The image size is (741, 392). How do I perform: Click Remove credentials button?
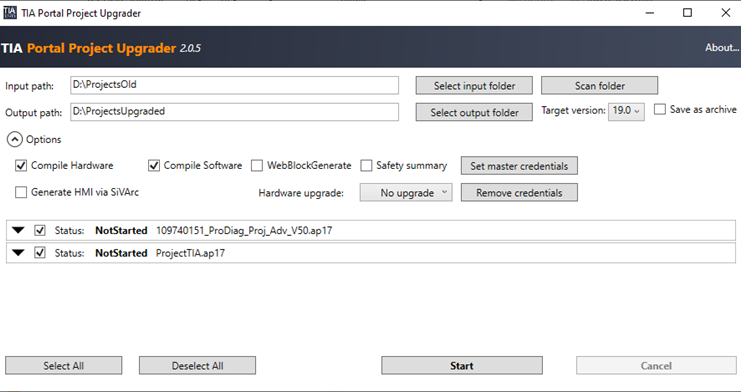[519, 192]
